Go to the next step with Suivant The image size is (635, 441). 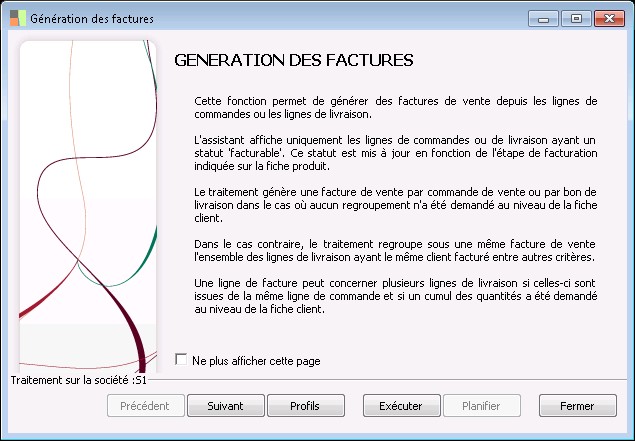pyautogui.click(x=225, y=406)
